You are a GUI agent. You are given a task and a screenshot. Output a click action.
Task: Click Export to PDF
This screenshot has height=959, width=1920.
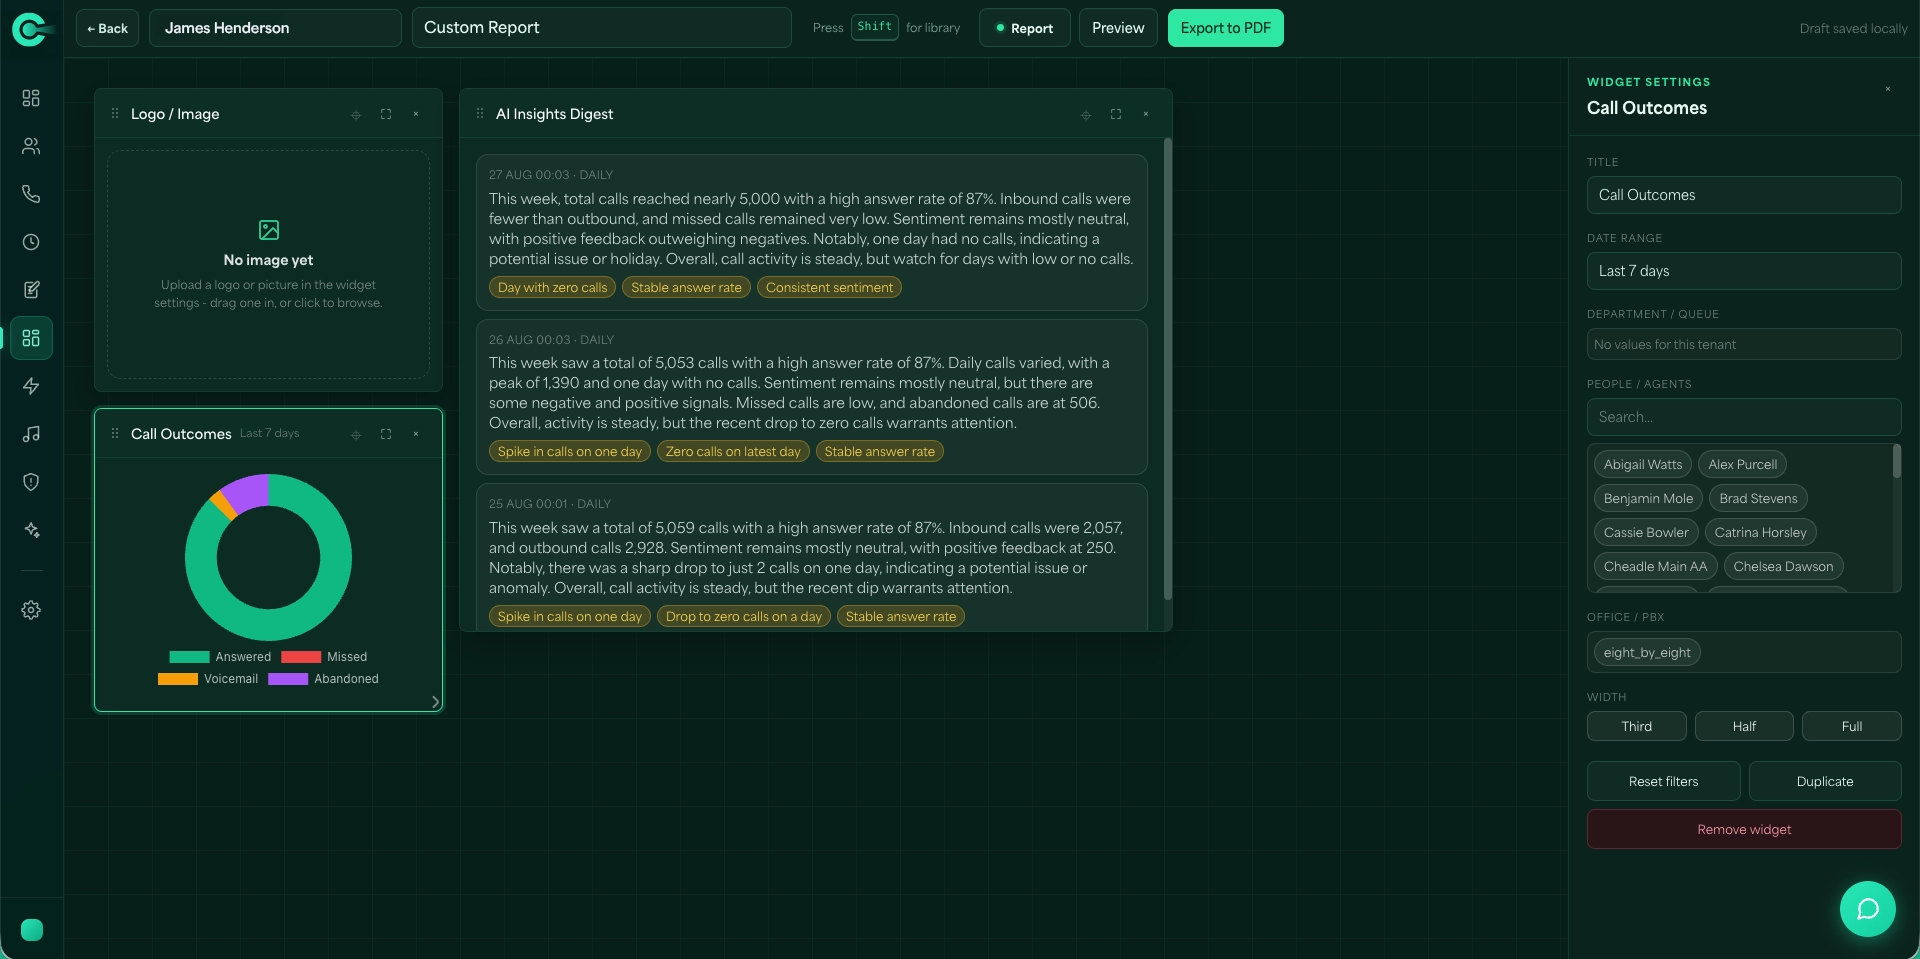1225,28
